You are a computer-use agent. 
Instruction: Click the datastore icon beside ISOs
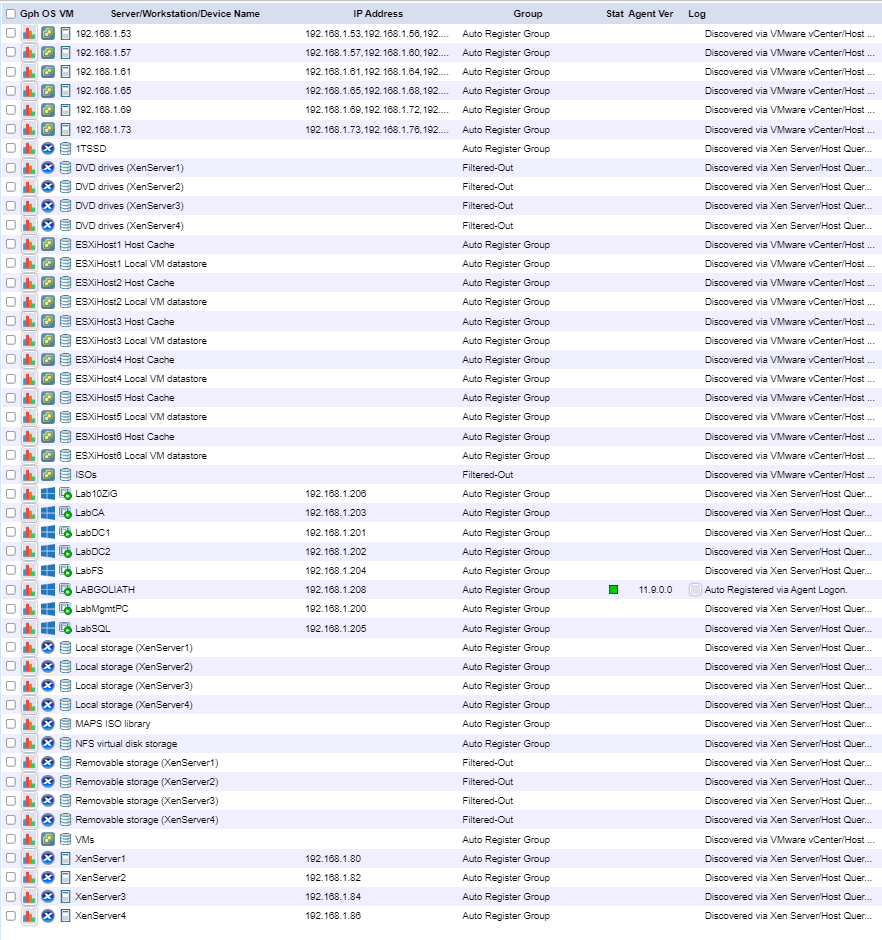[x=66, y=475]
